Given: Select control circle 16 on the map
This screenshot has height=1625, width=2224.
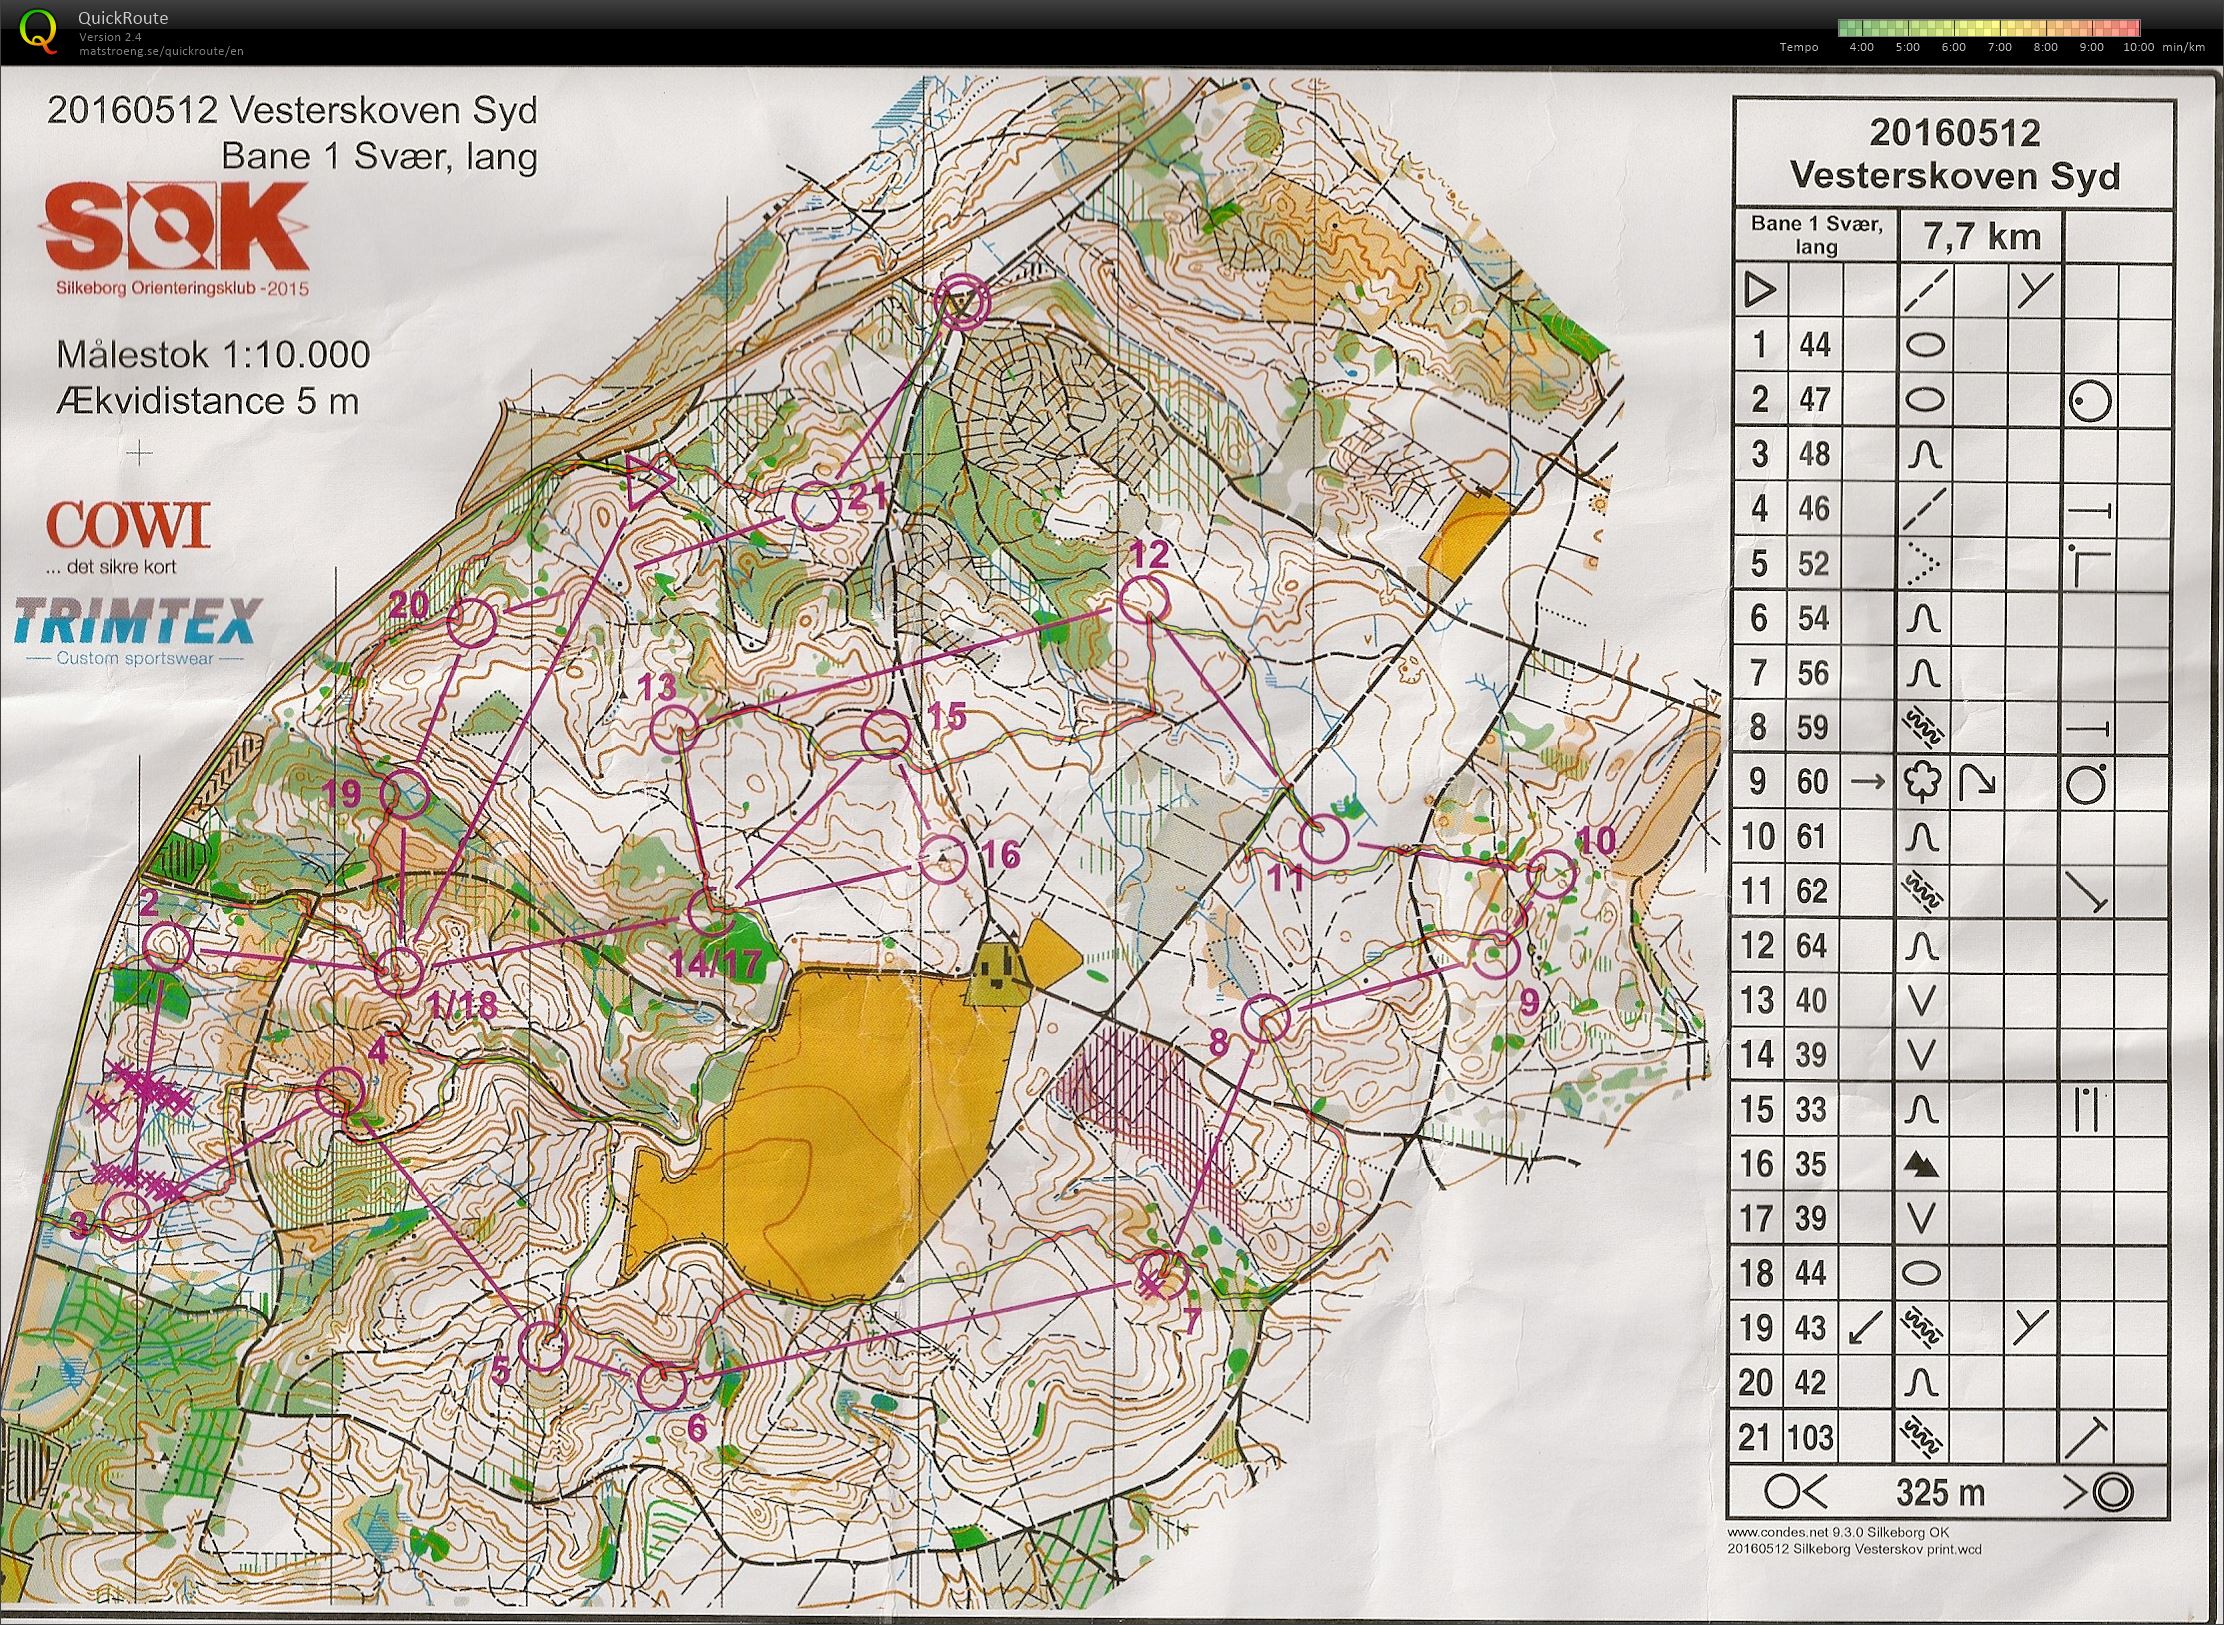Looking at the screenshot, I should pos(944,860).
